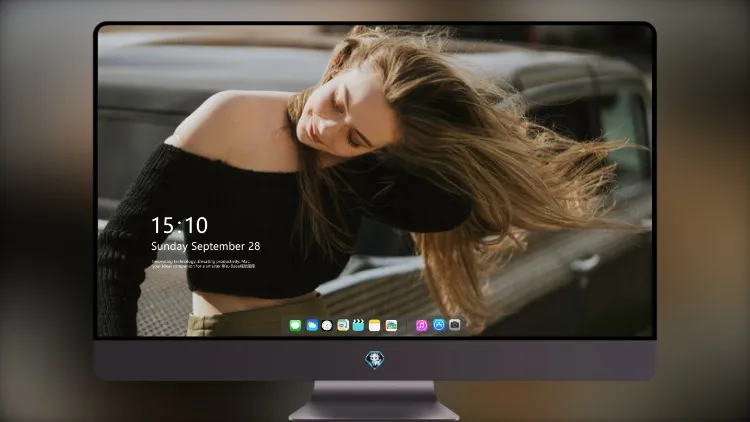Open the green Messages app in dock
Image resolution: width=750 pixels, height=422 pixels.
click(295, 325)
